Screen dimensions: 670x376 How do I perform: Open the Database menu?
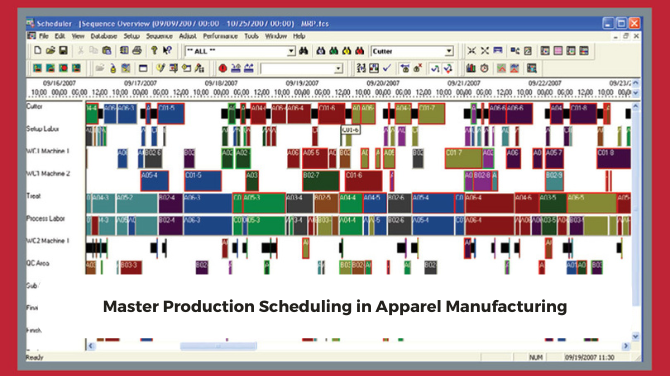coord(103,36)
